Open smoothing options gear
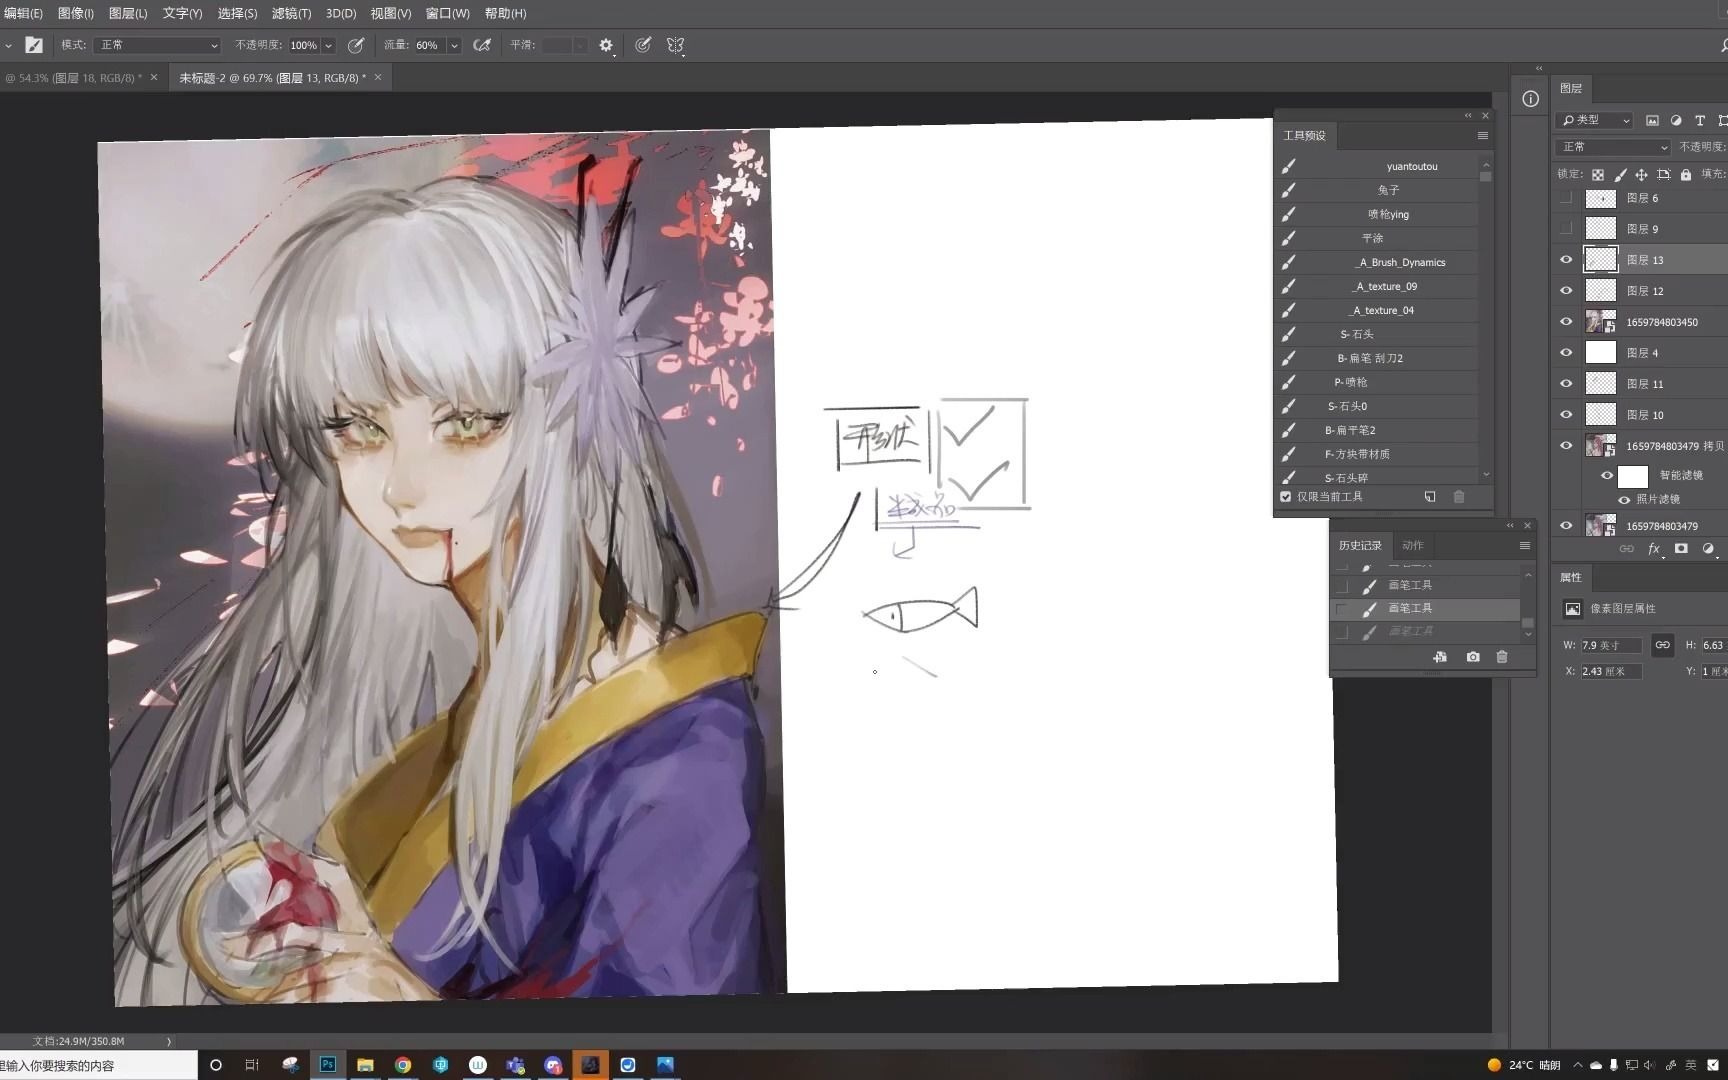This screenshot has height=1080, width=1728. [x=605, y=45]
